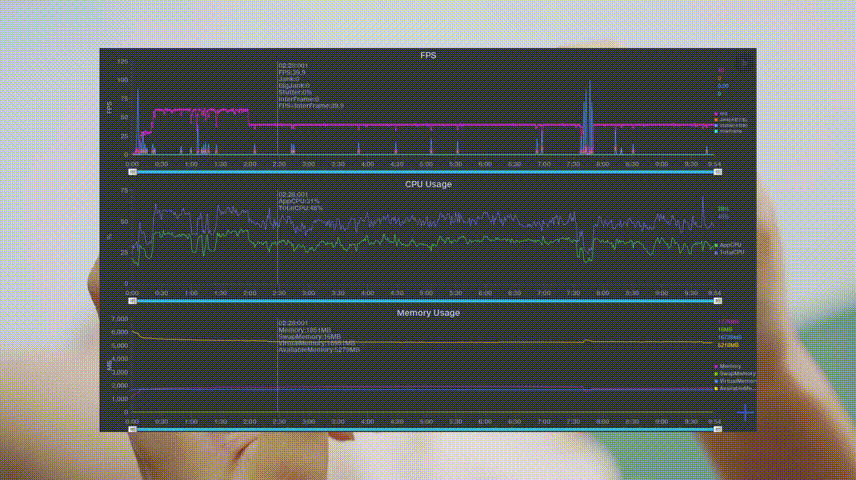The width and height of the screenshot is (856, 480).
Task: Toggle the SwapMemory series in the legend
Action: click(735, 374)
